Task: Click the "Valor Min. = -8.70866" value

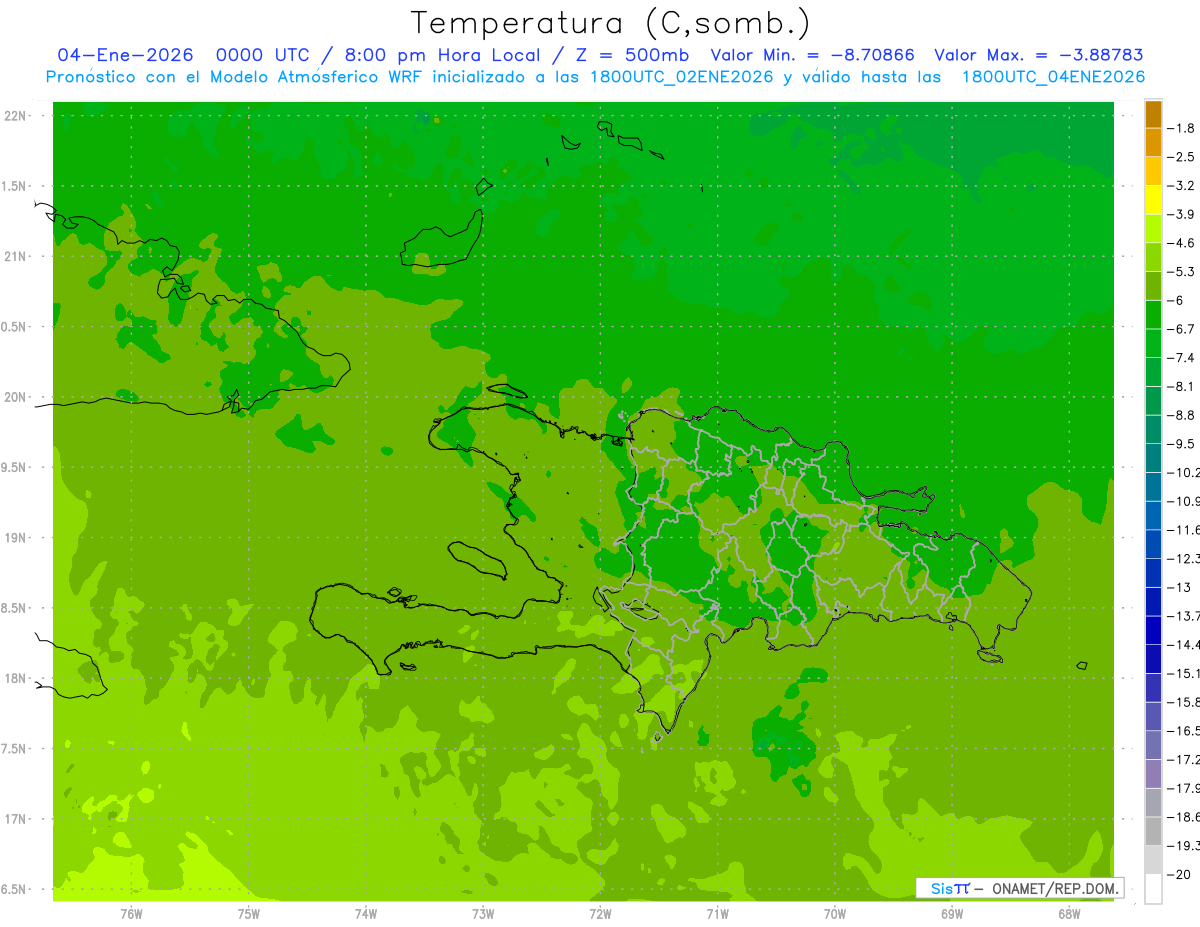Action: [812, 55]
